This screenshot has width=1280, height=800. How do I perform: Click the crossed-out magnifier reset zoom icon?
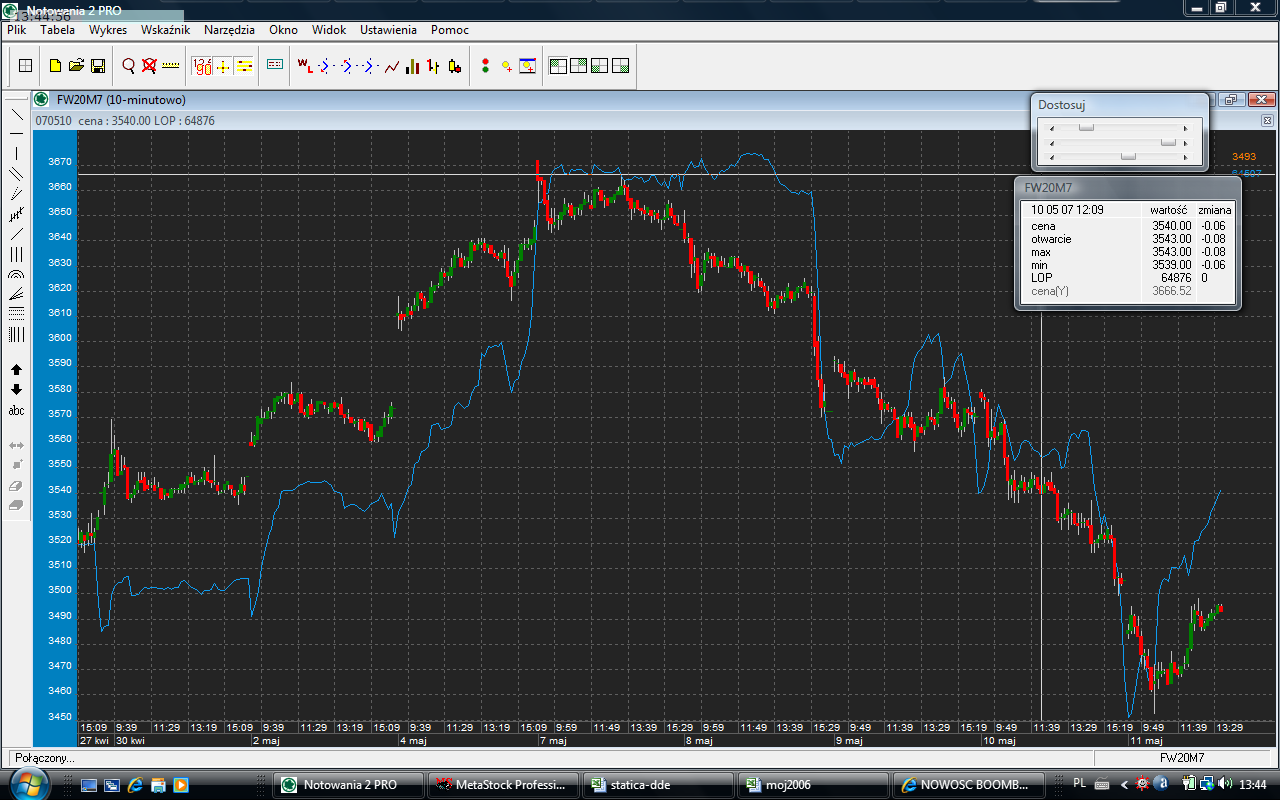click(149, 66)
